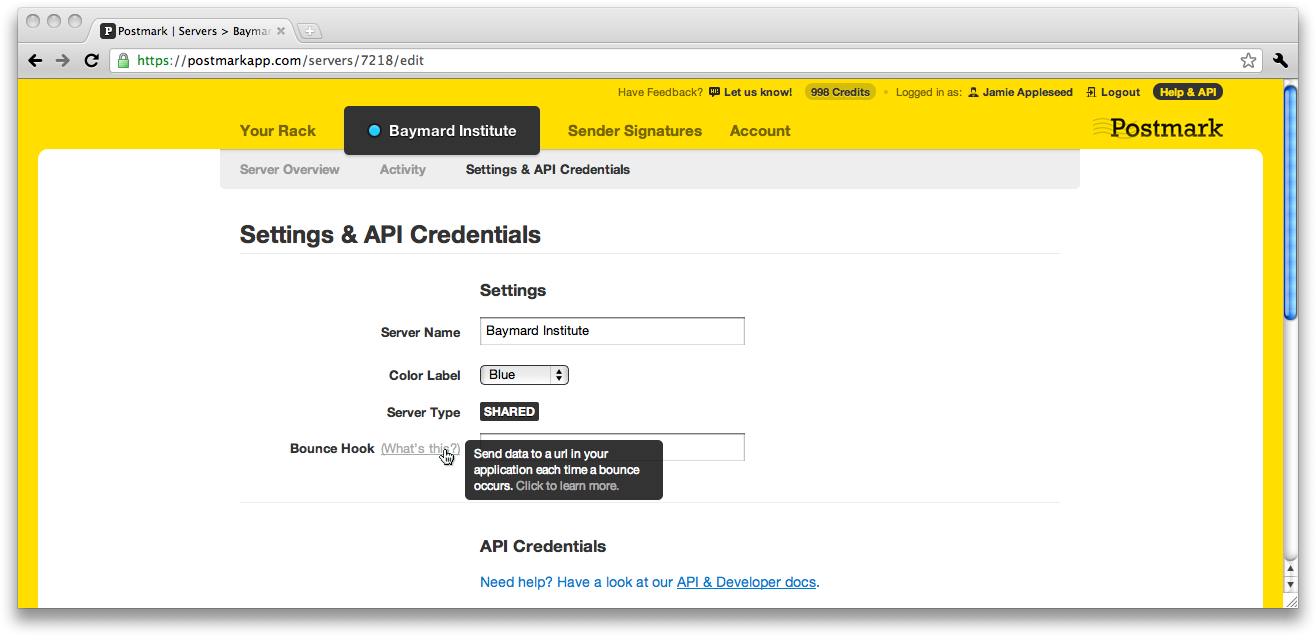1316x636 pixels.
Task: Click the back navigation arrow
Action: point(35,60)
